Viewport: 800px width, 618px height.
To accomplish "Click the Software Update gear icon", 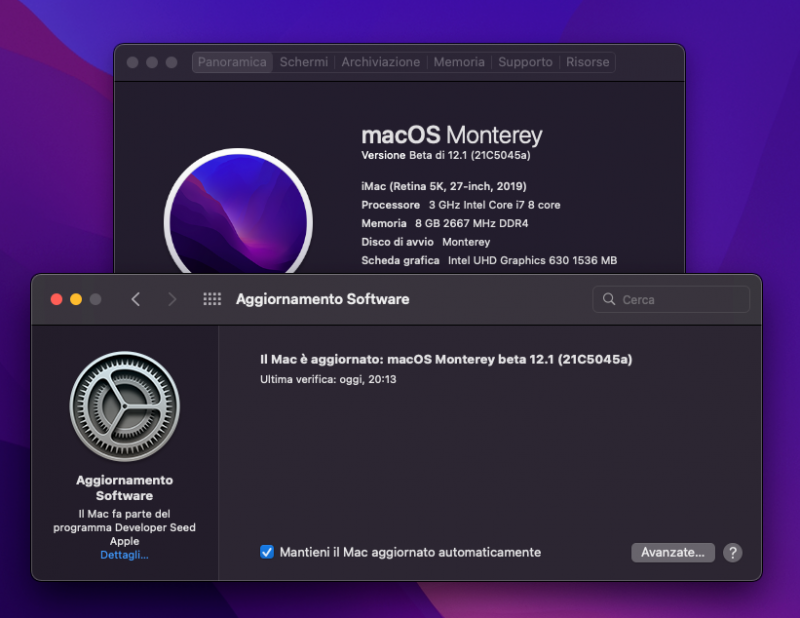I will tap(124, 406).
